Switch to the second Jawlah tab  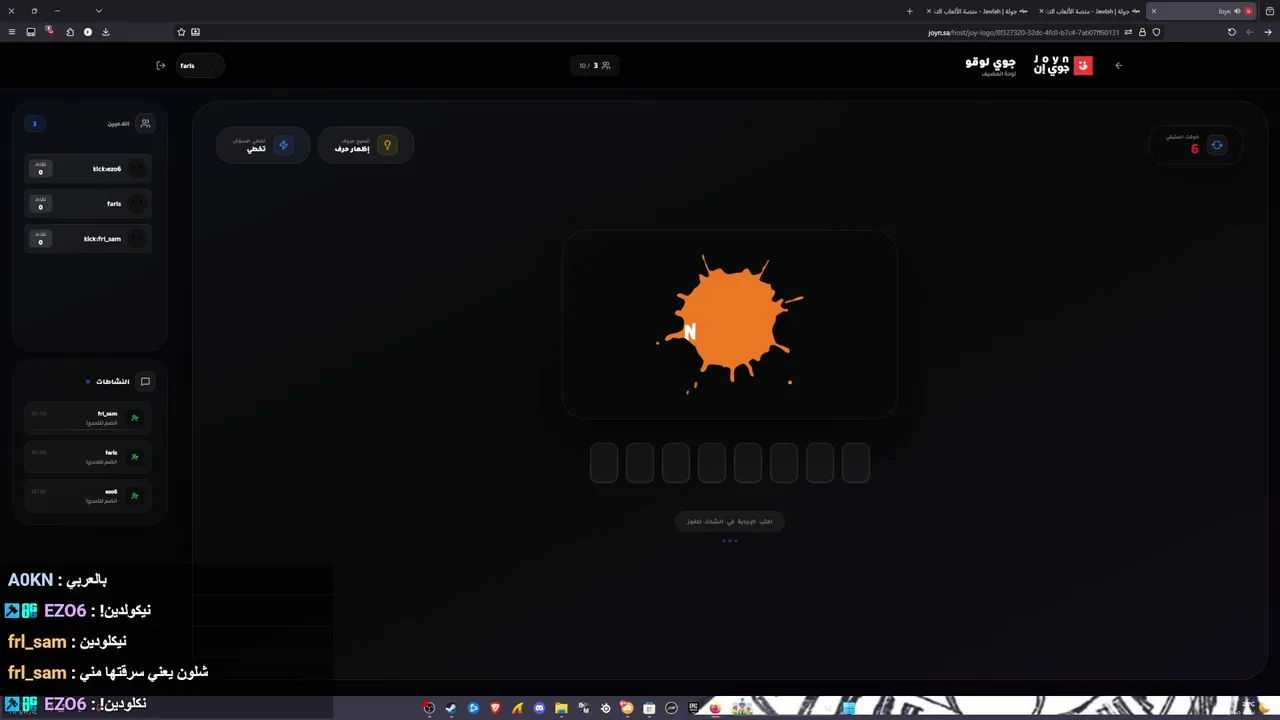pos(978,11)
